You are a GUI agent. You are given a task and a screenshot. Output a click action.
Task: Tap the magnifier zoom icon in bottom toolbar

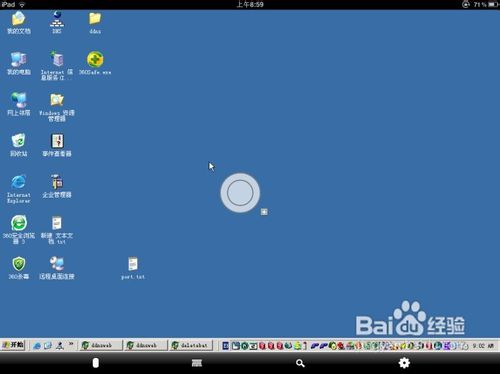tap(300, 363)
